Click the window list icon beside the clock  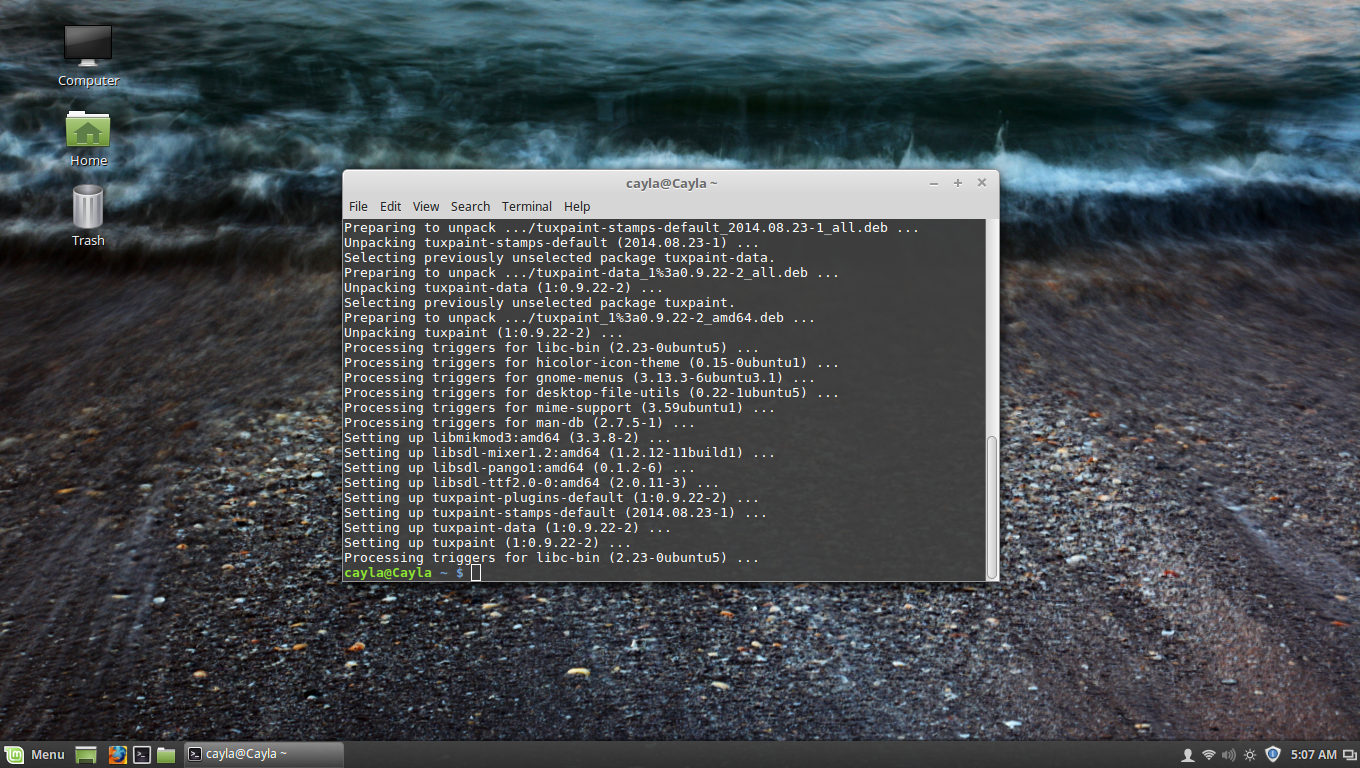1348,755
